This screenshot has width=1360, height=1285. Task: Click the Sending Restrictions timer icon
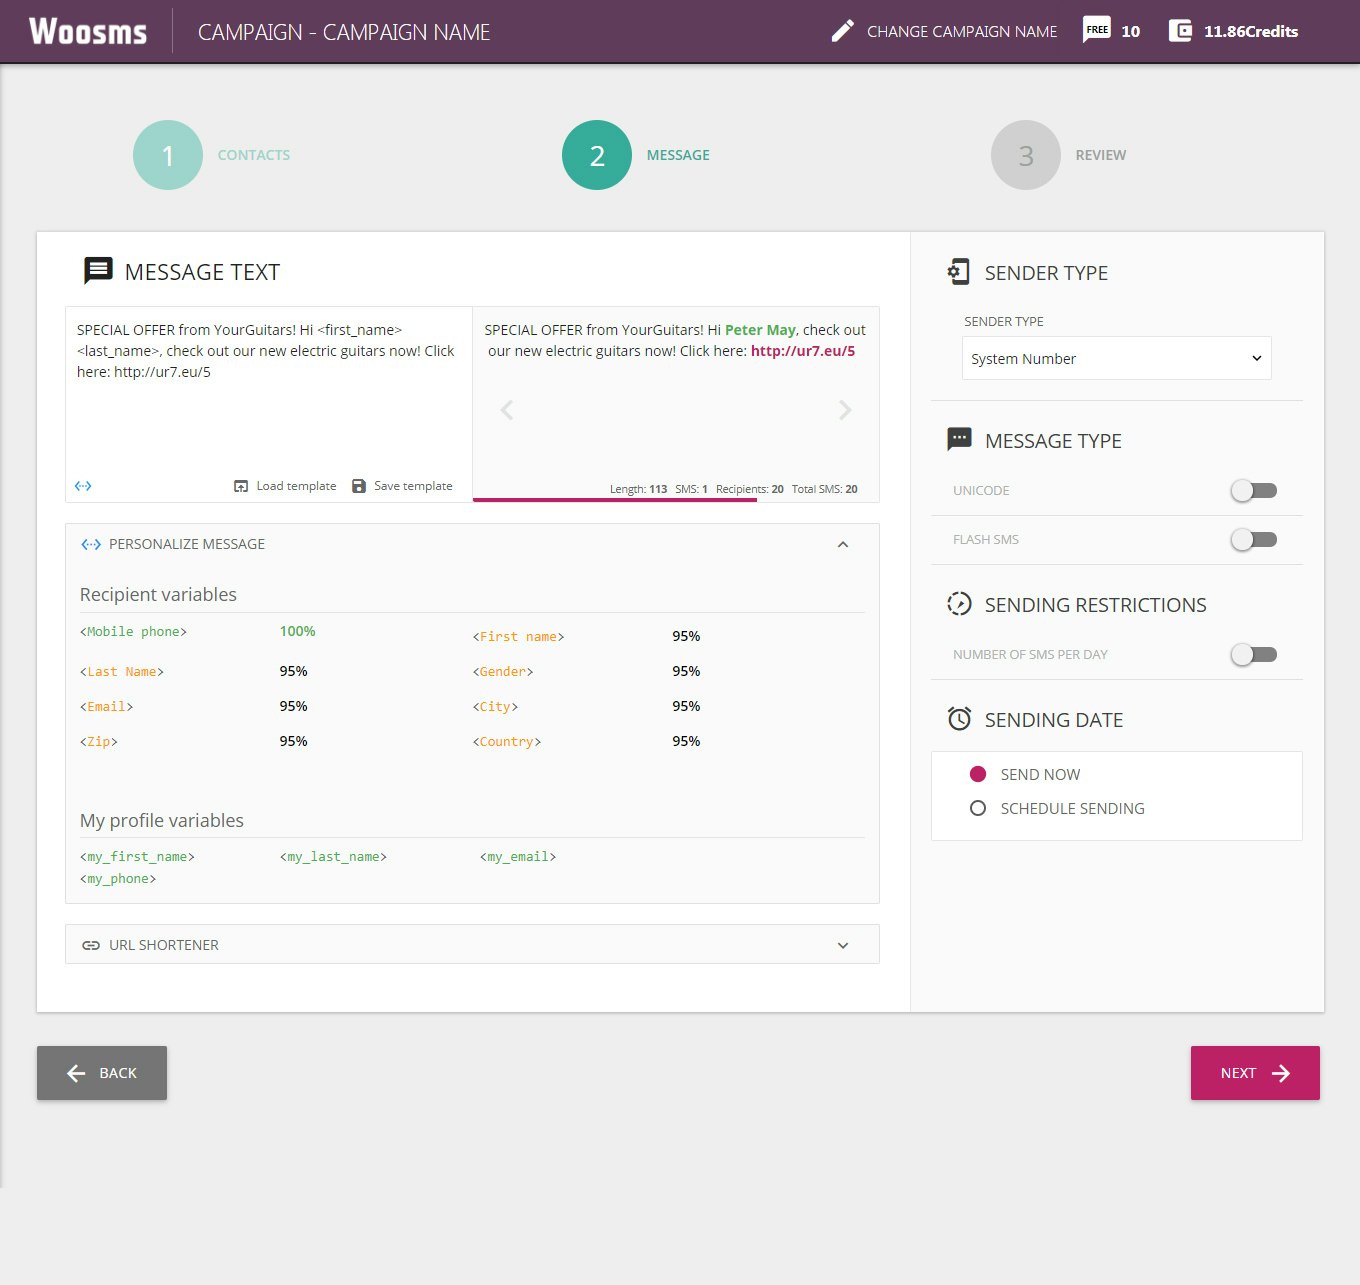pos(958,604)
